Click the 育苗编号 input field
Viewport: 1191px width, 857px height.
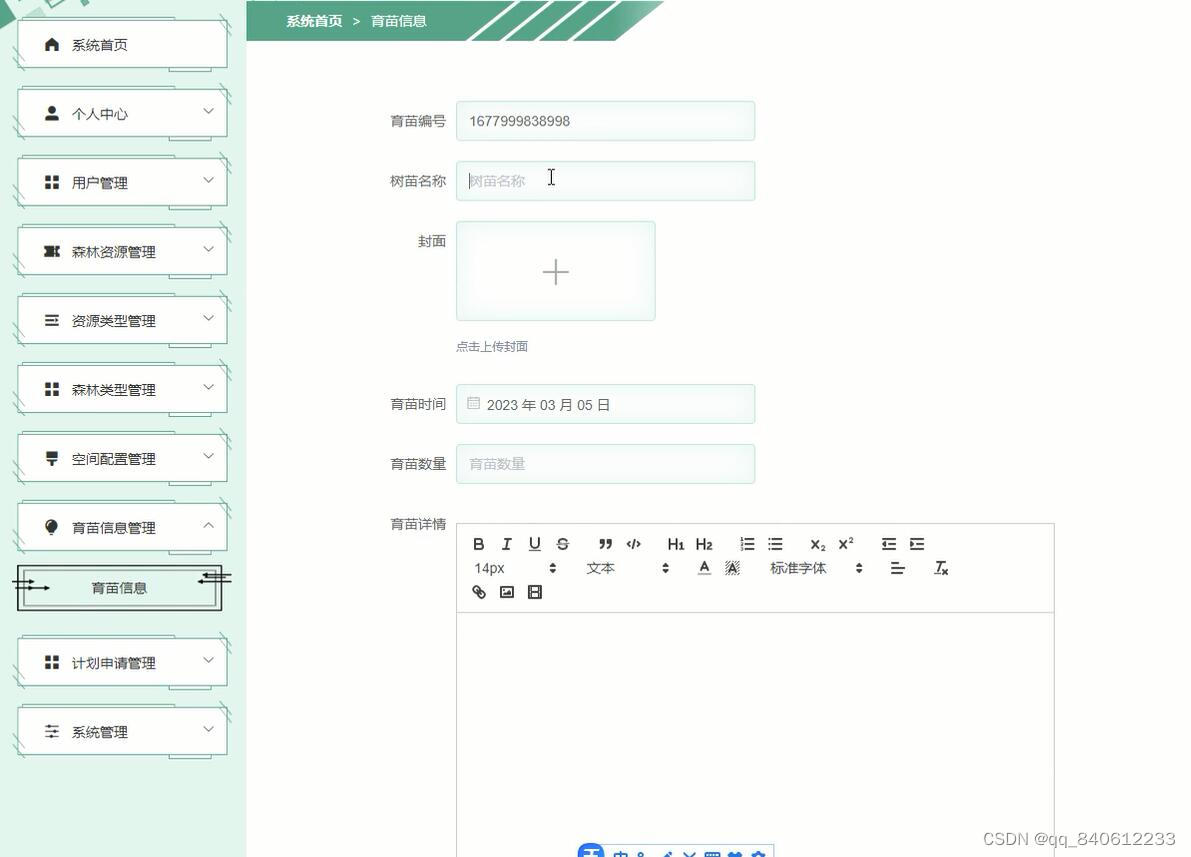[605, 121]
